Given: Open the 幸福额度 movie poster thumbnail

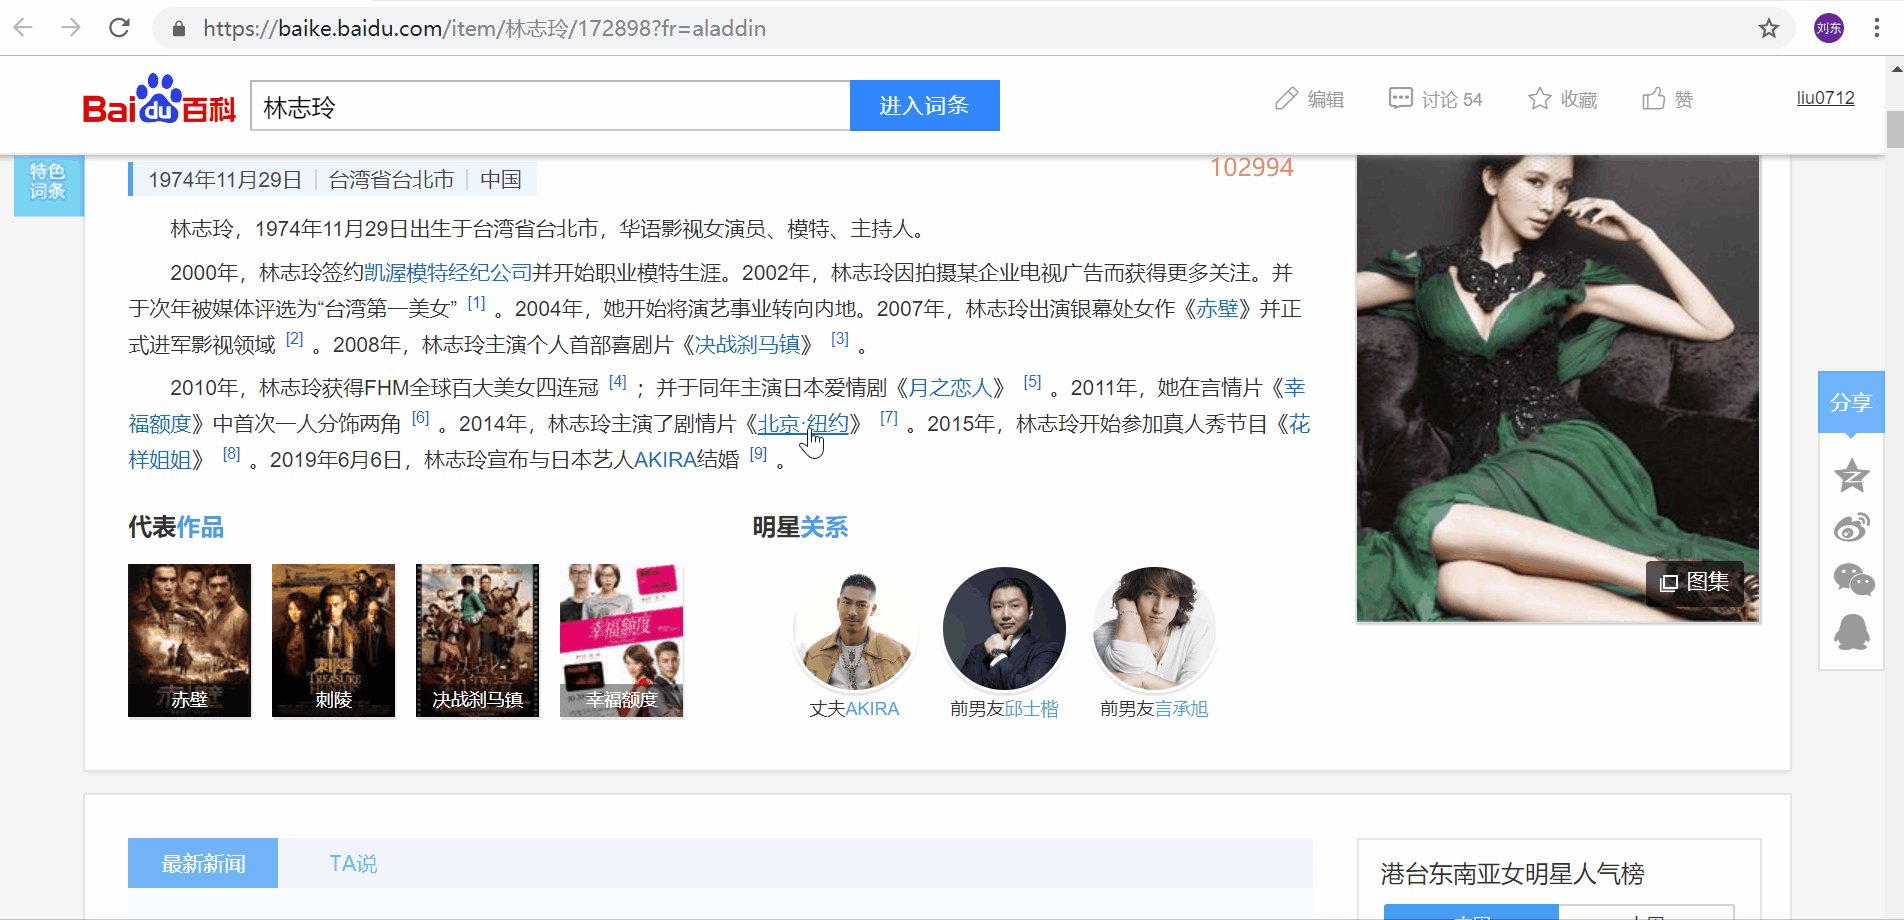Looking at the screenshot, I should pos(621,640).
